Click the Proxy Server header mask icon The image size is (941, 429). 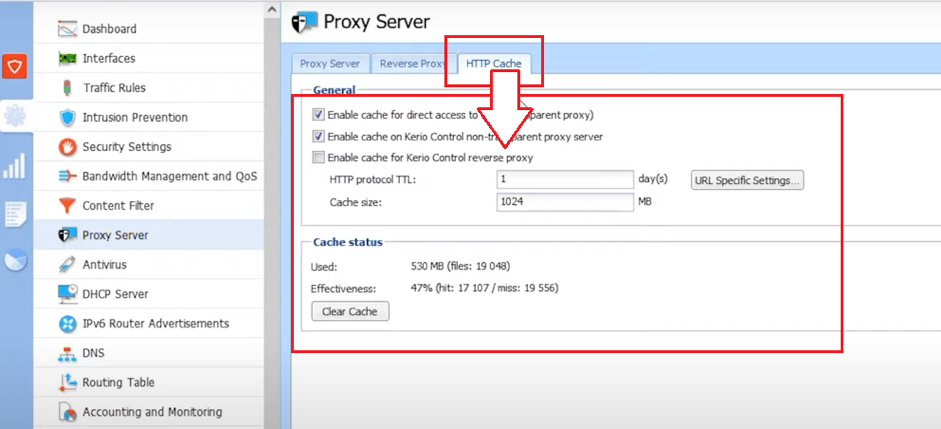(x=304, y=22)
